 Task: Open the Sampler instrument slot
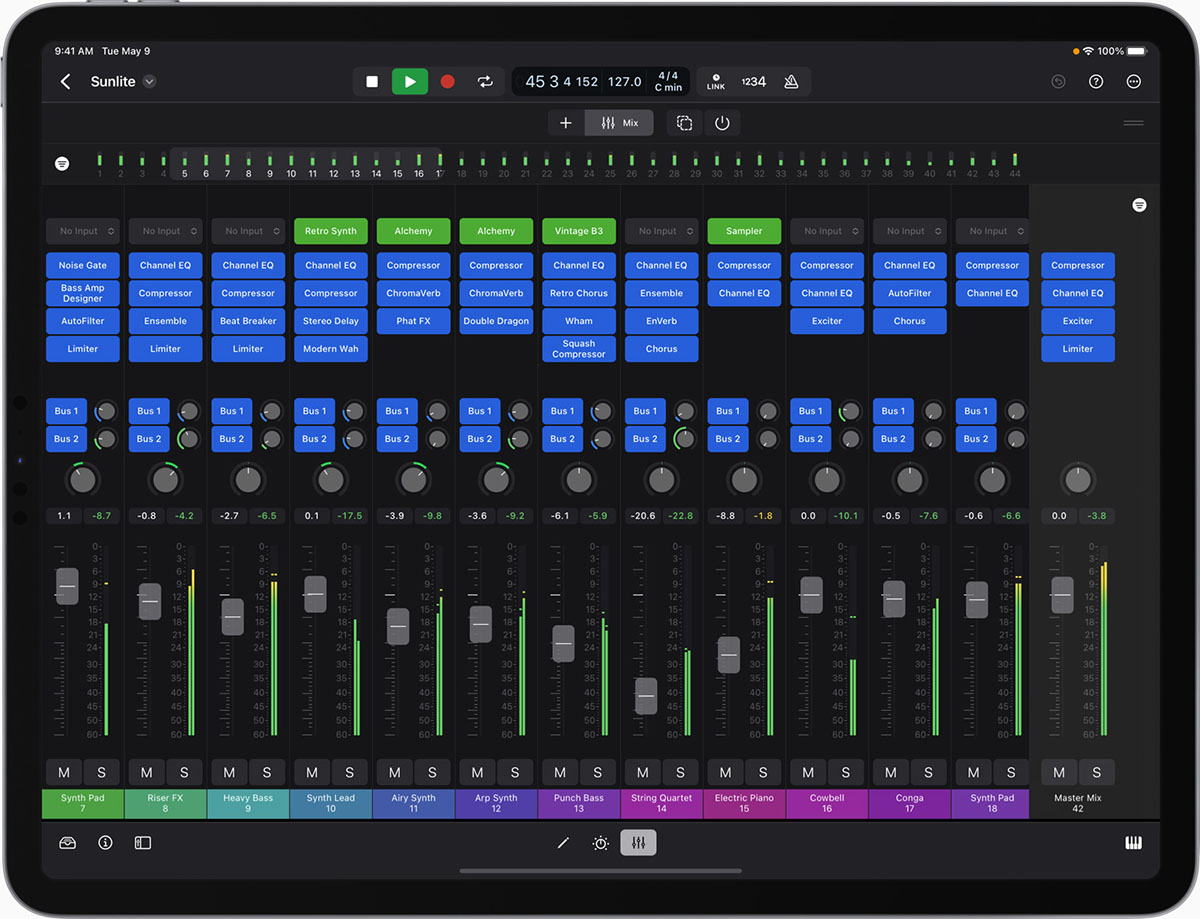[x=744, y=231]
